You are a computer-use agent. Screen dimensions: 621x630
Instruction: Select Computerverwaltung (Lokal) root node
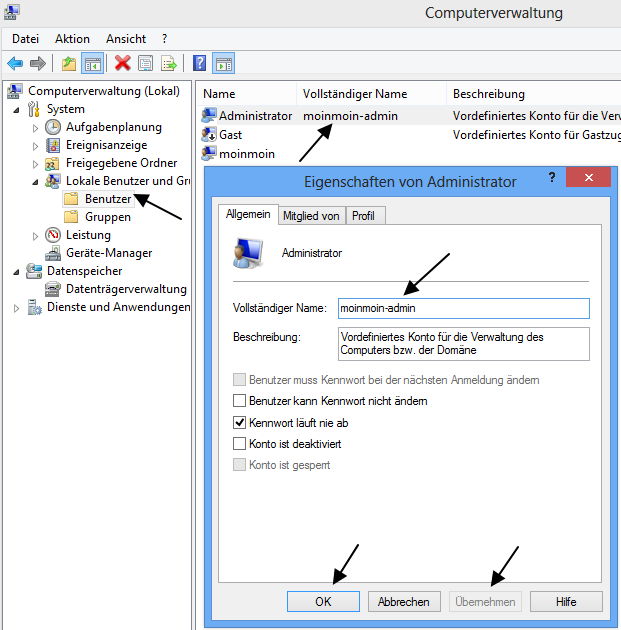(x=104, y=91)
